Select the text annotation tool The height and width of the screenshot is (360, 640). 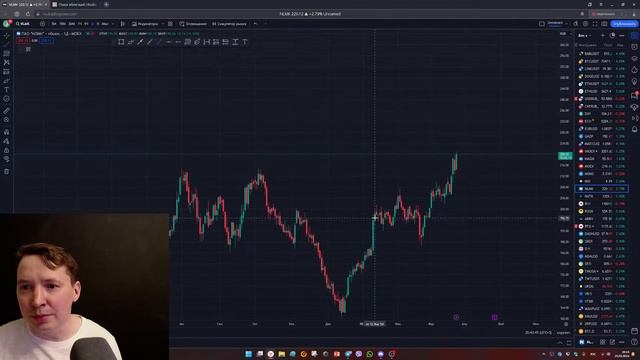[x=7, y=89]
